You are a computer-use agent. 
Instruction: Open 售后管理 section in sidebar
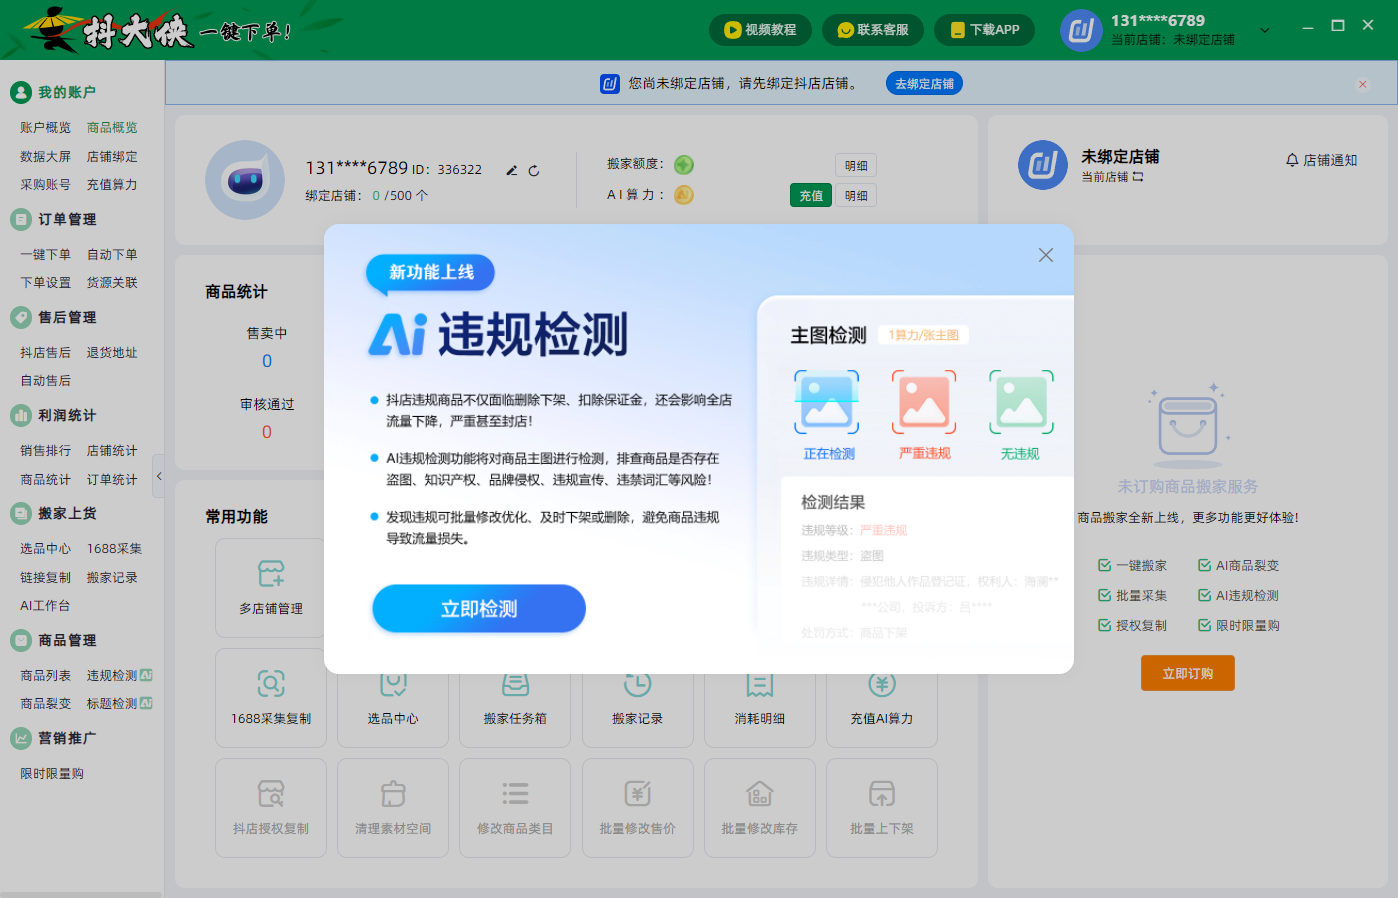click(x=54, y=317)
